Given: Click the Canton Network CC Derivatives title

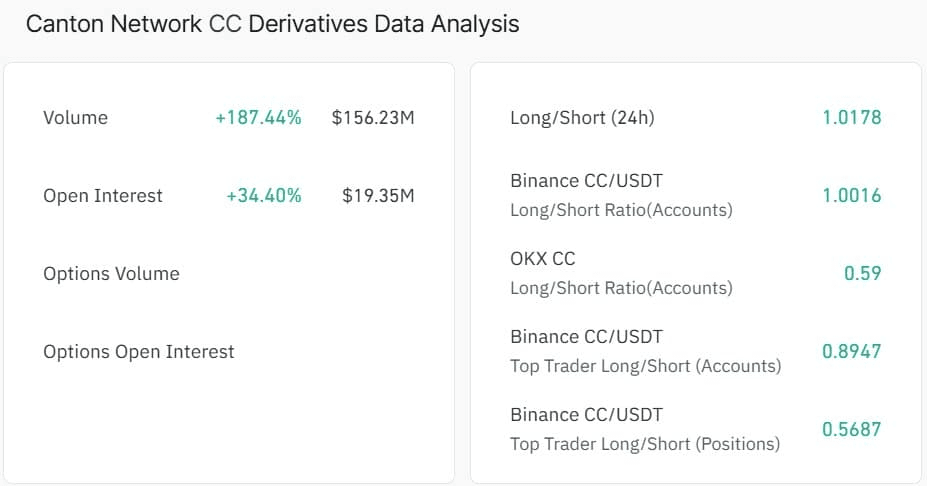Looking at the screenshot, I should (x=272, y=24).
